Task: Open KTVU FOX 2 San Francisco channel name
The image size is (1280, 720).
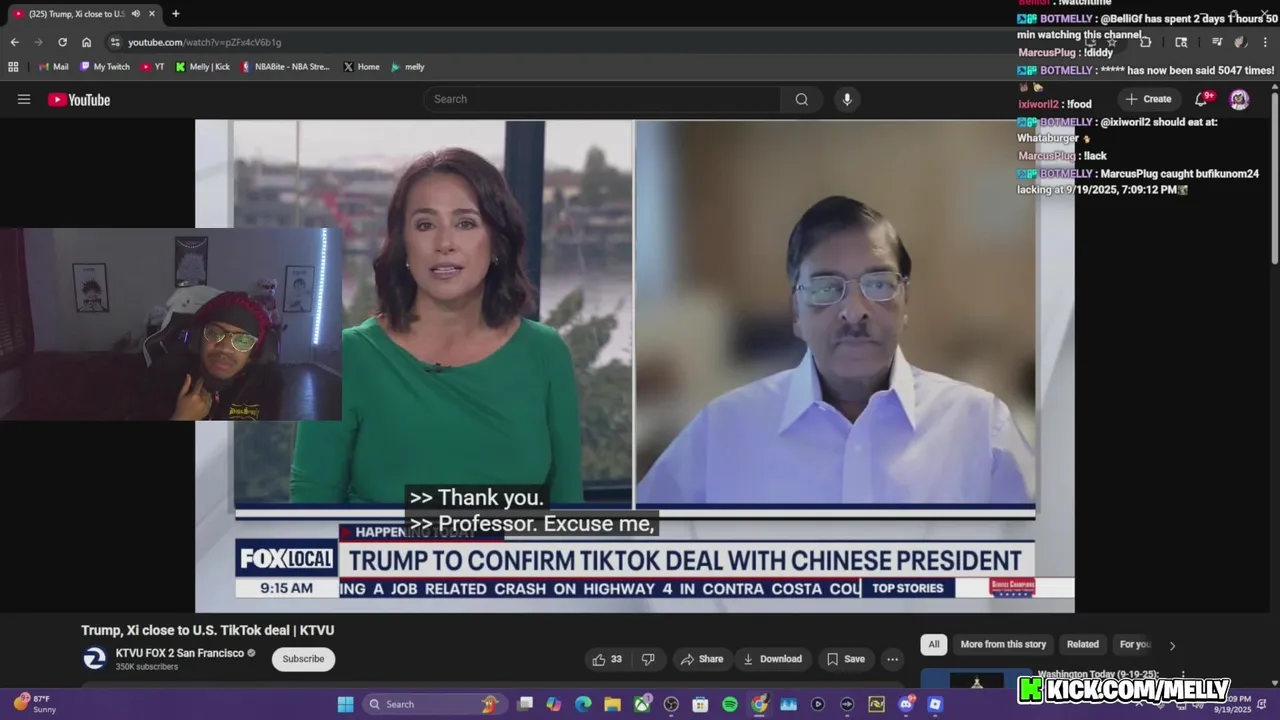Action: pos(180,653)
